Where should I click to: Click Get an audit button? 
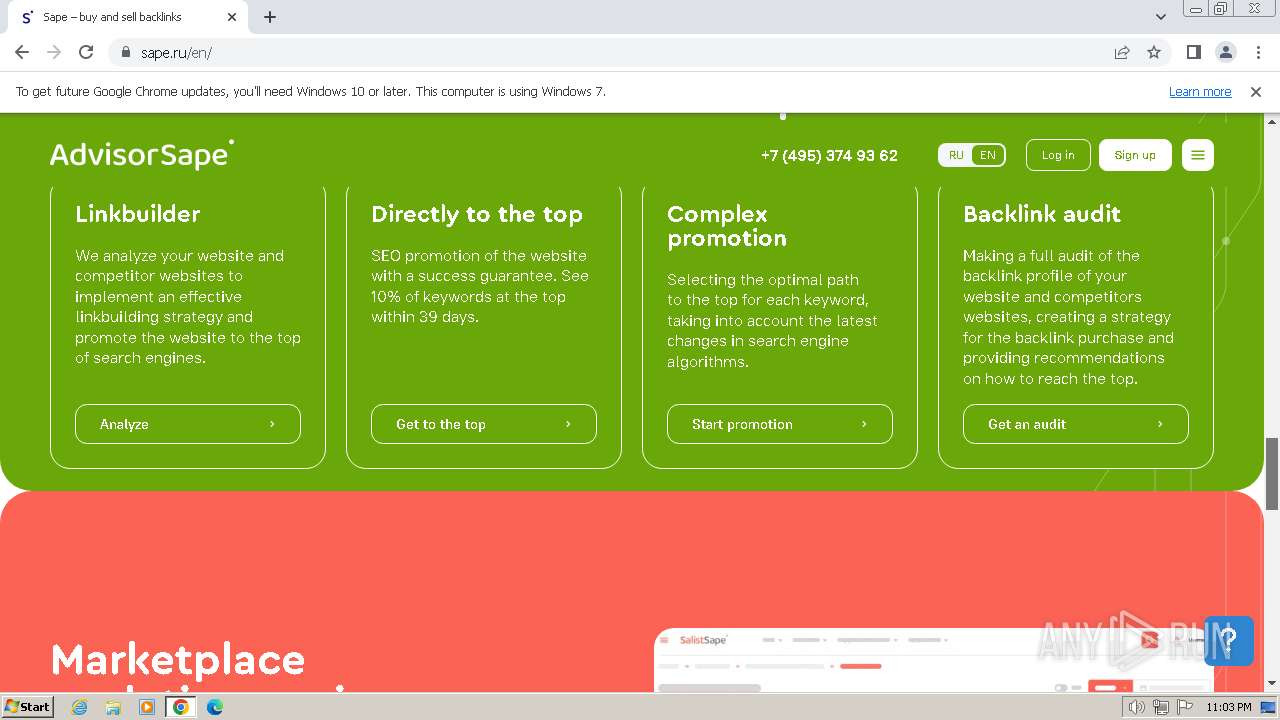coord(1076,424)
